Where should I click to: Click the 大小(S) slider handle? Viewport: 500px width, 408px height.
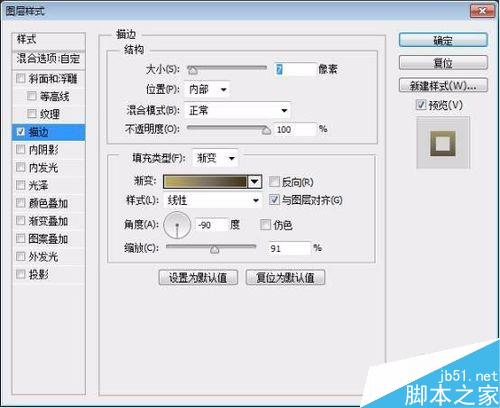(193, 70)
